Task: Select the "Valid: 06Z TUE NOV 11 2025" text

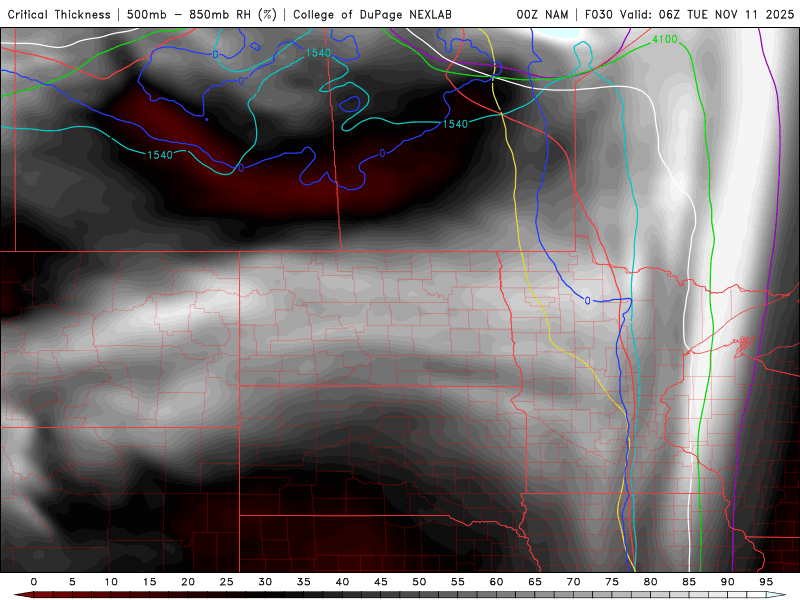Action: click(707, 15)
